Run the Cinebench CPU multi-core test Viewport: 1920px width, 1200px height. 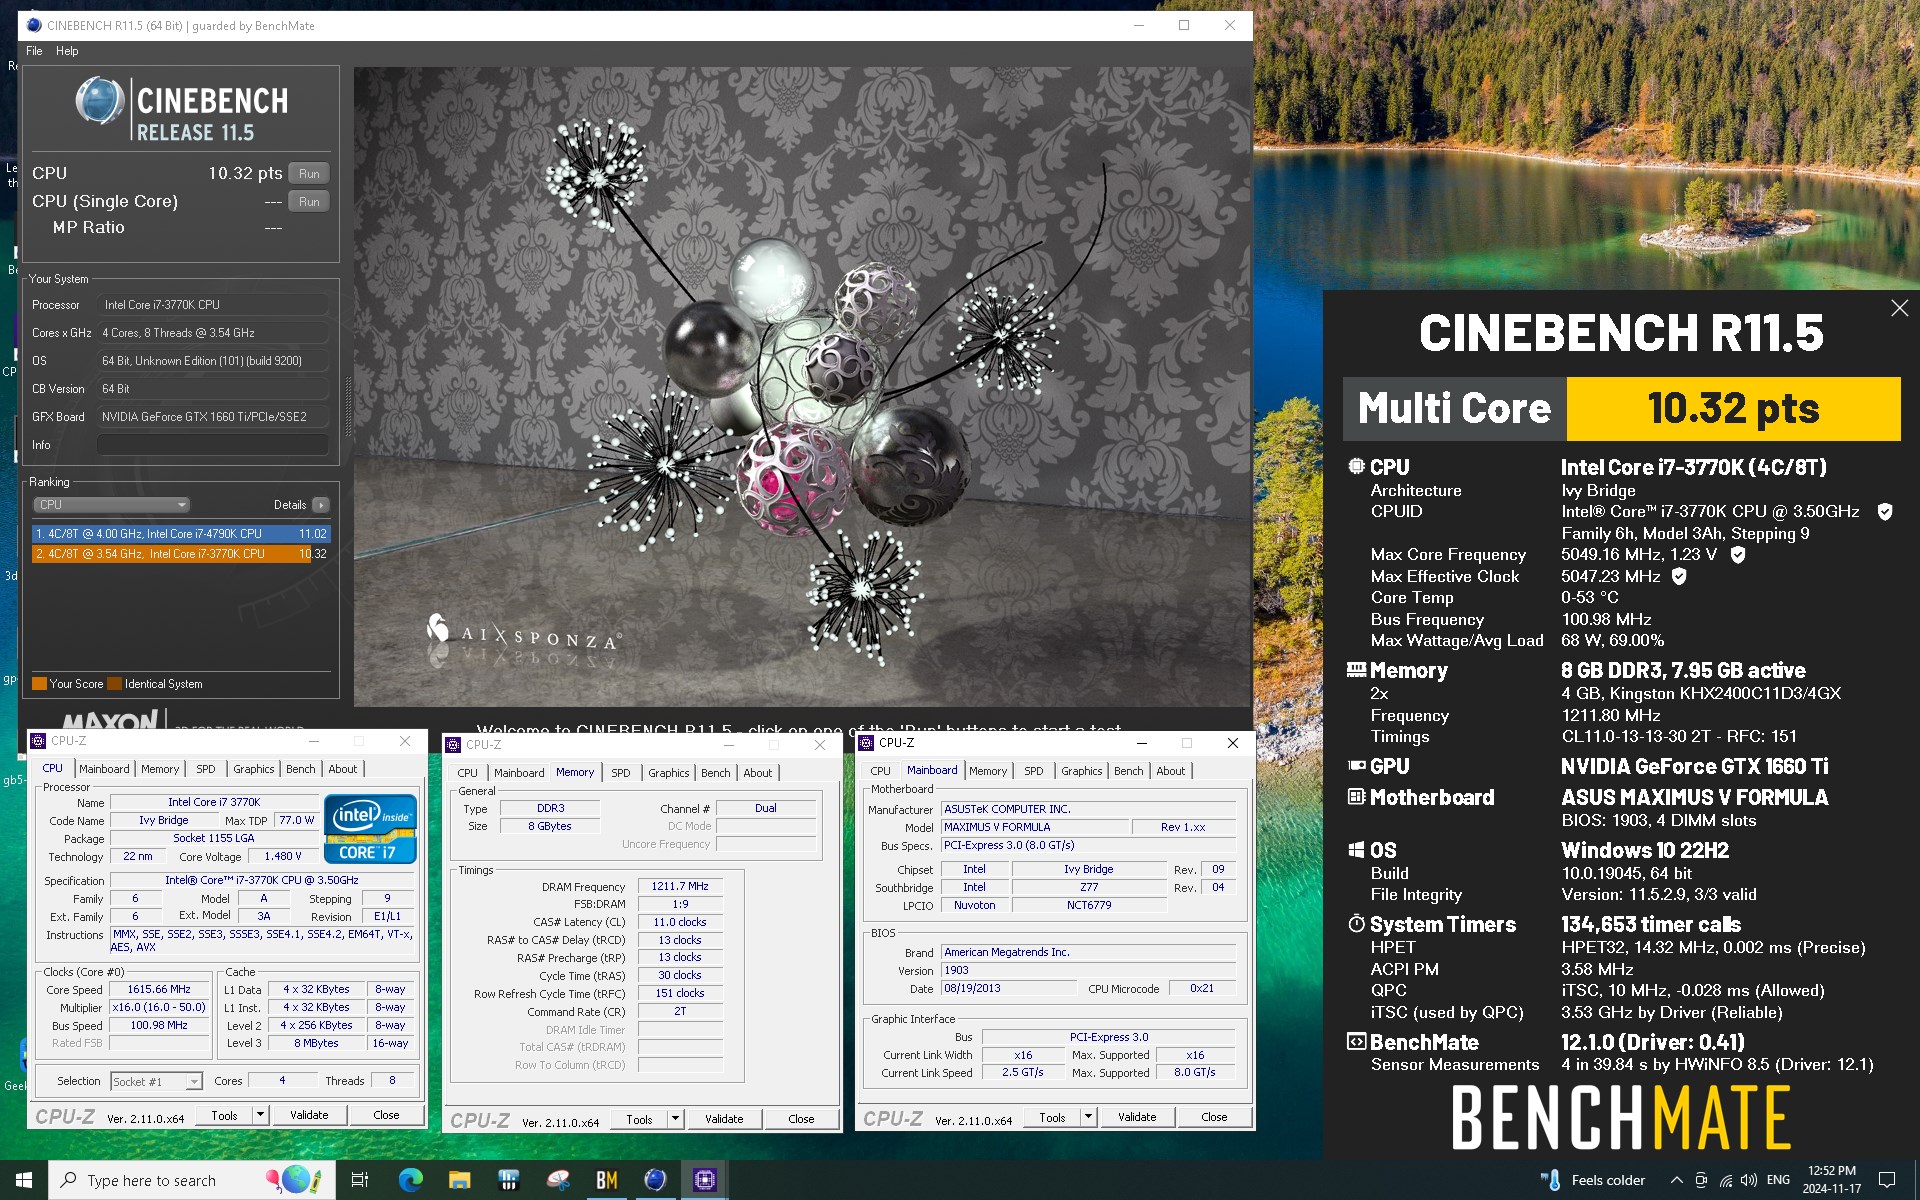click(309, 173)
